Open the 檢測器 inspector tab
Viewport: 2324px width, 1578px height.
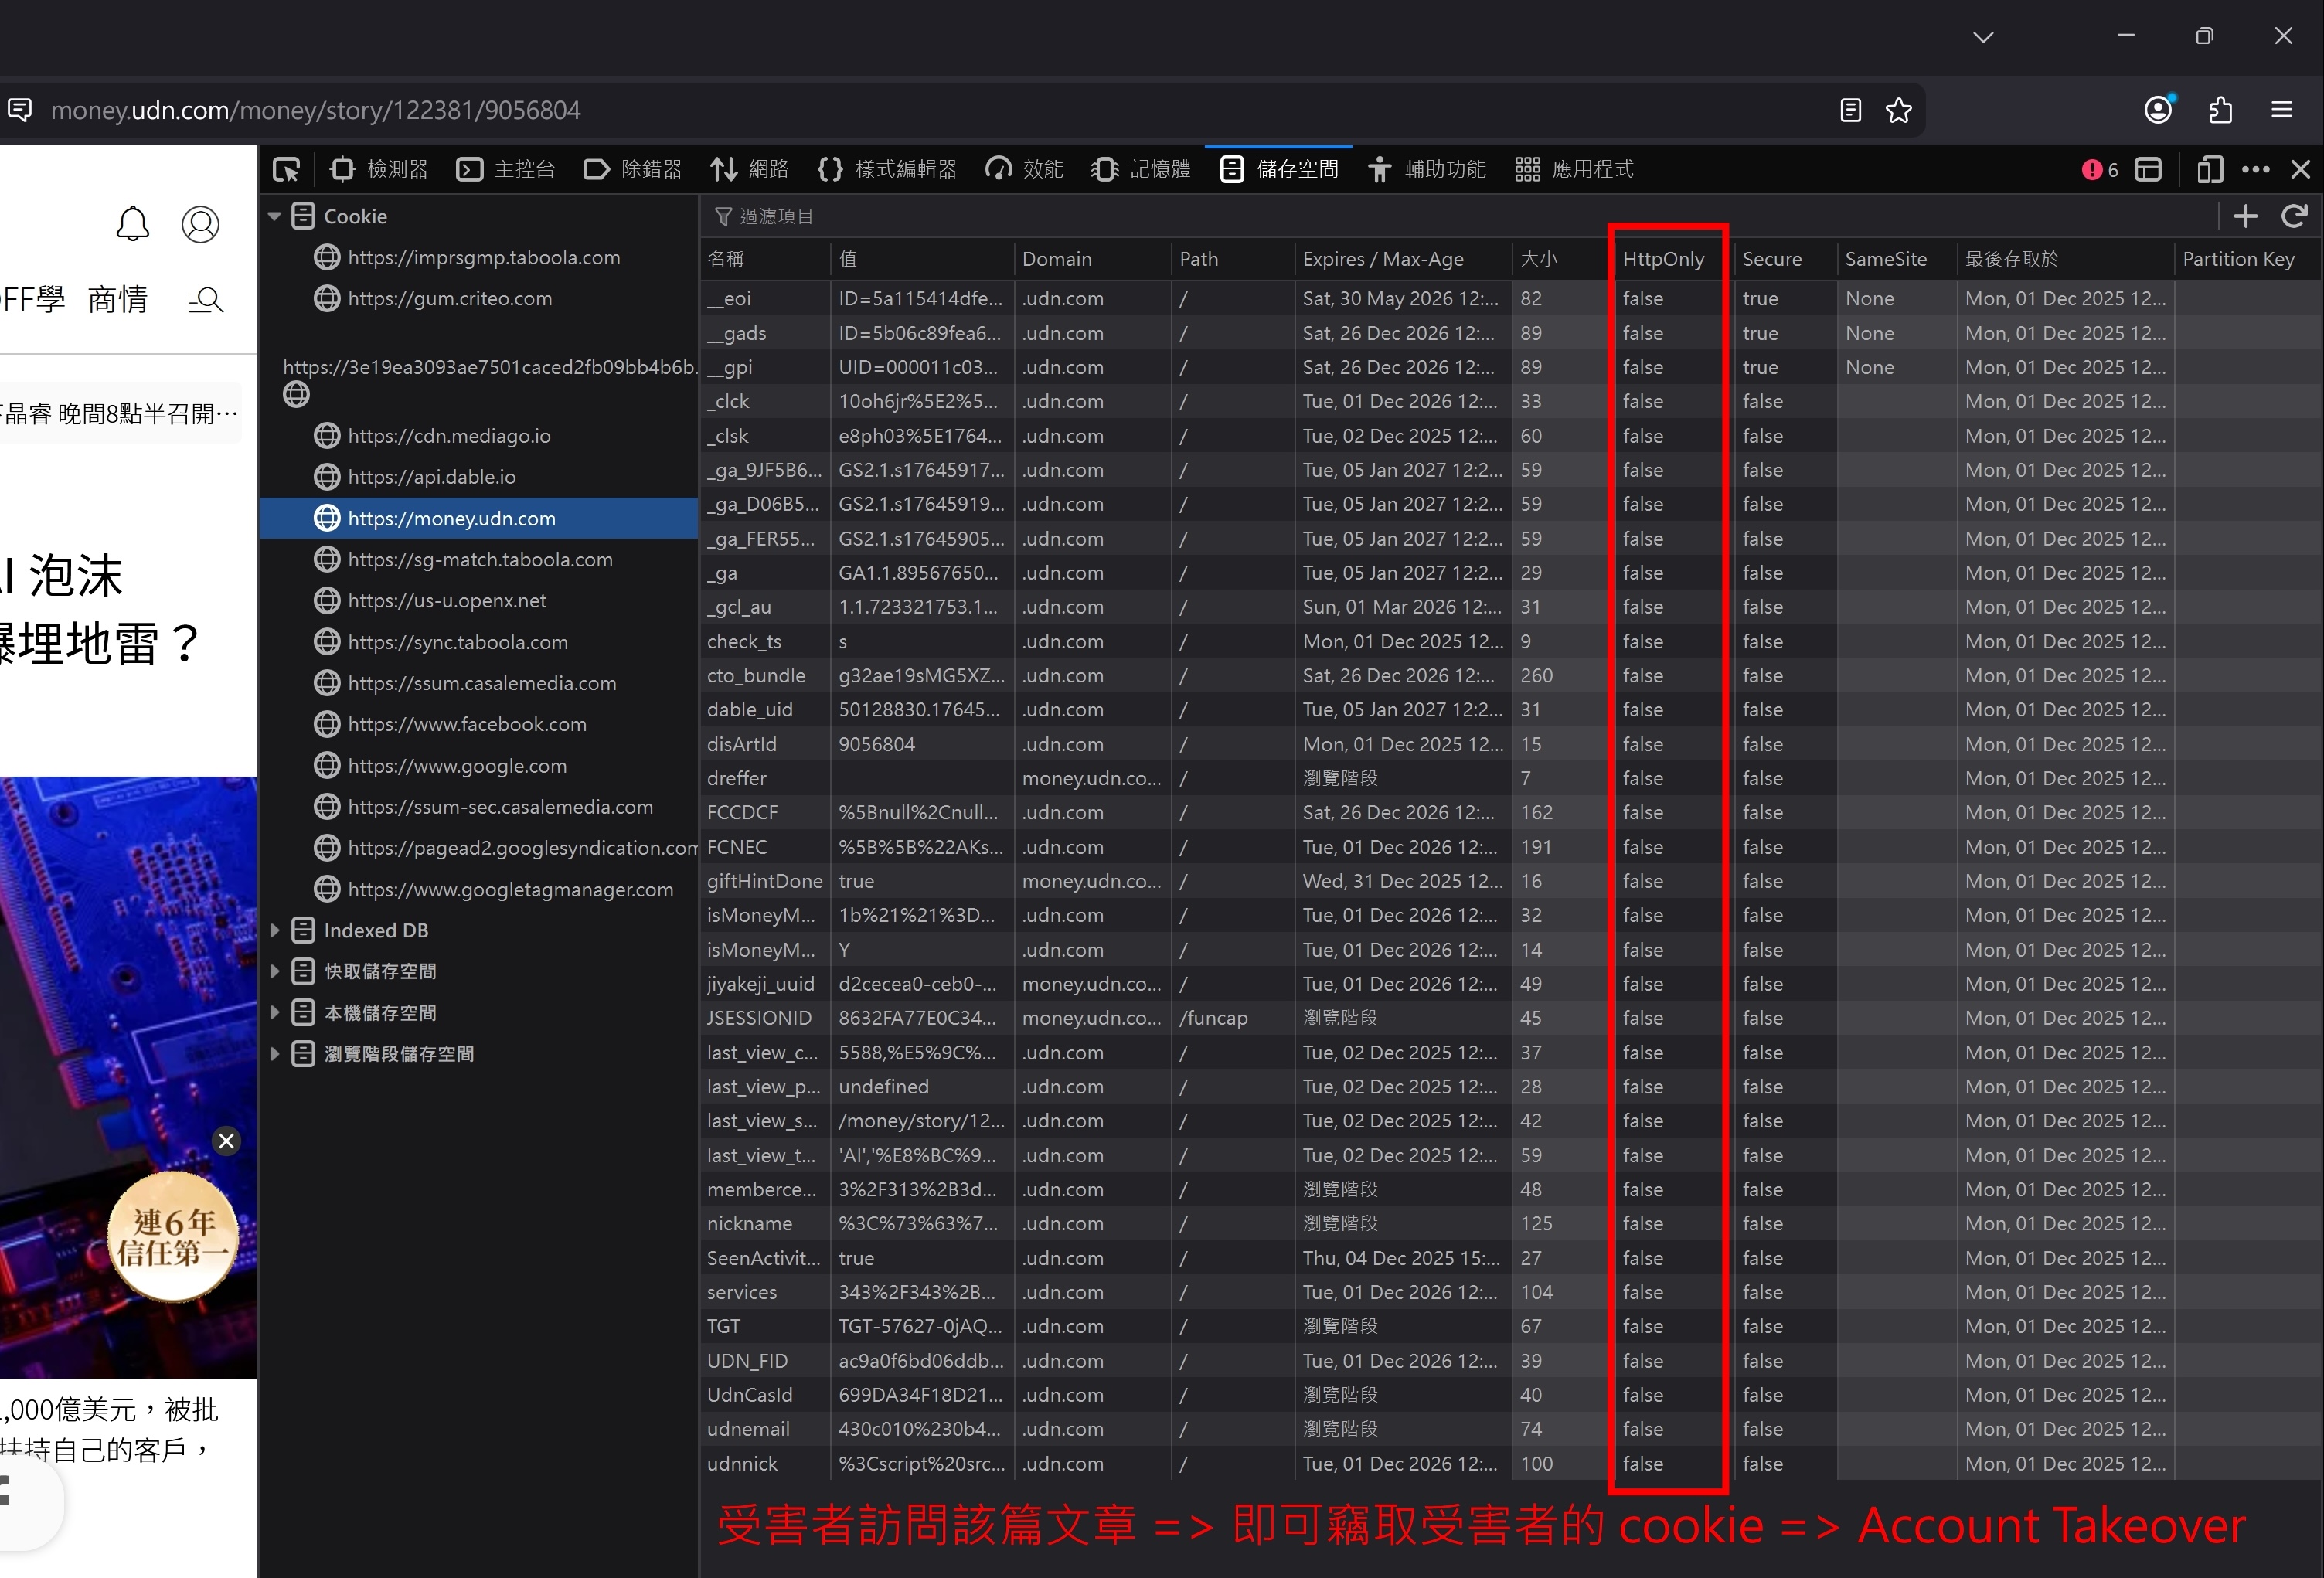point(380,170)
